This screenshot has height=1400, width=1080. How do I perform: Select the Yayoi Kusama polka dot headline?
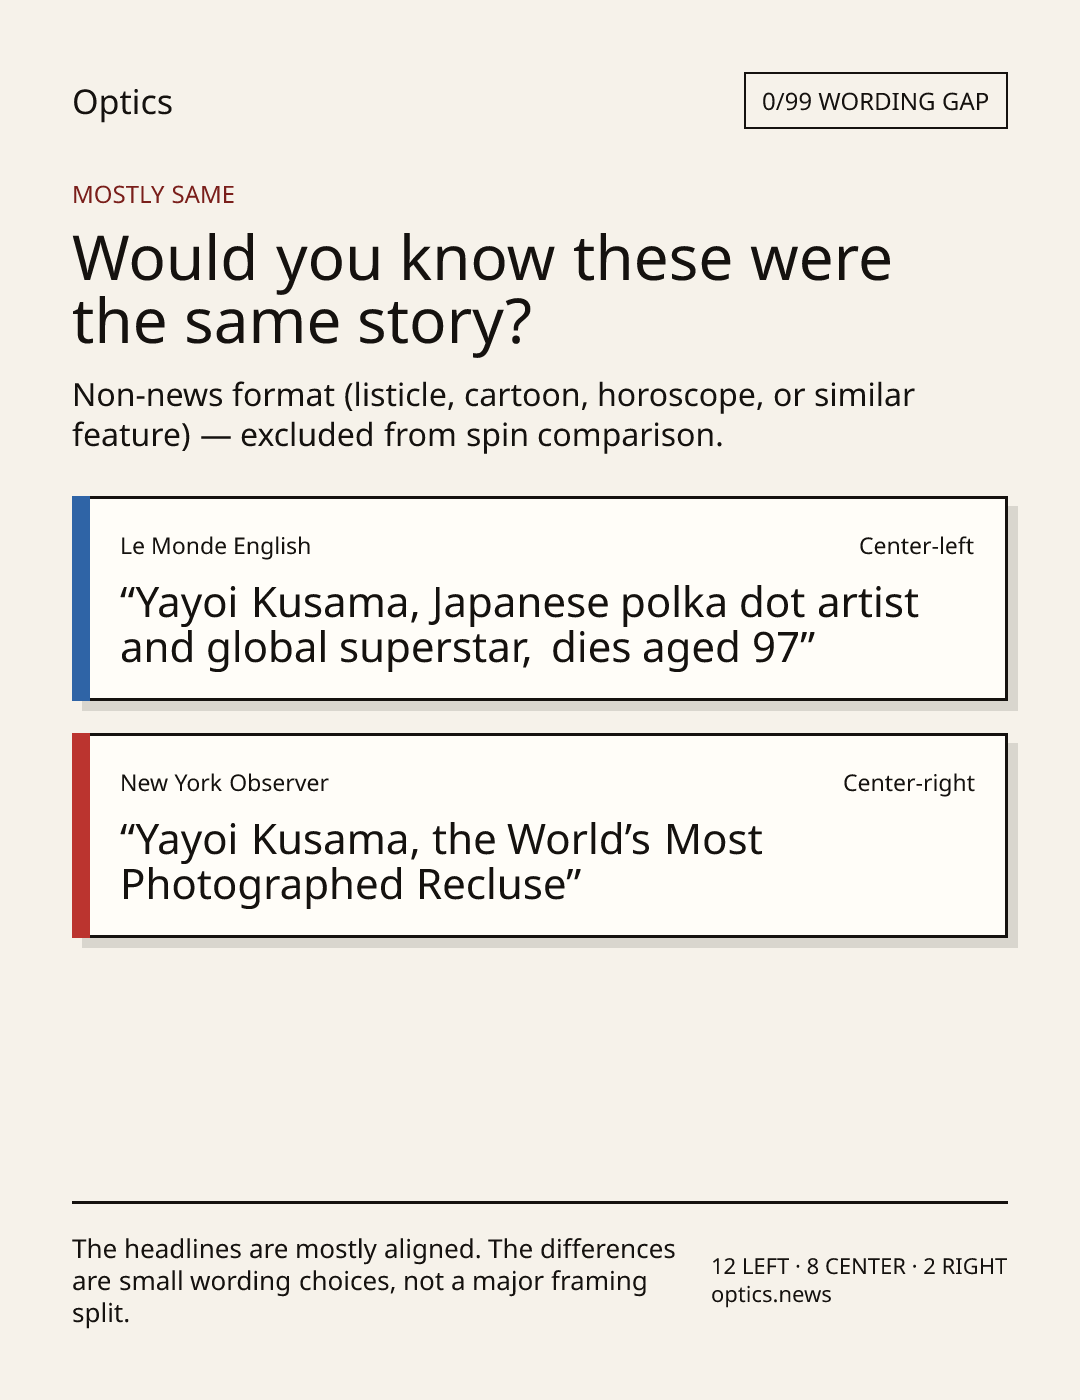point(519,625)
